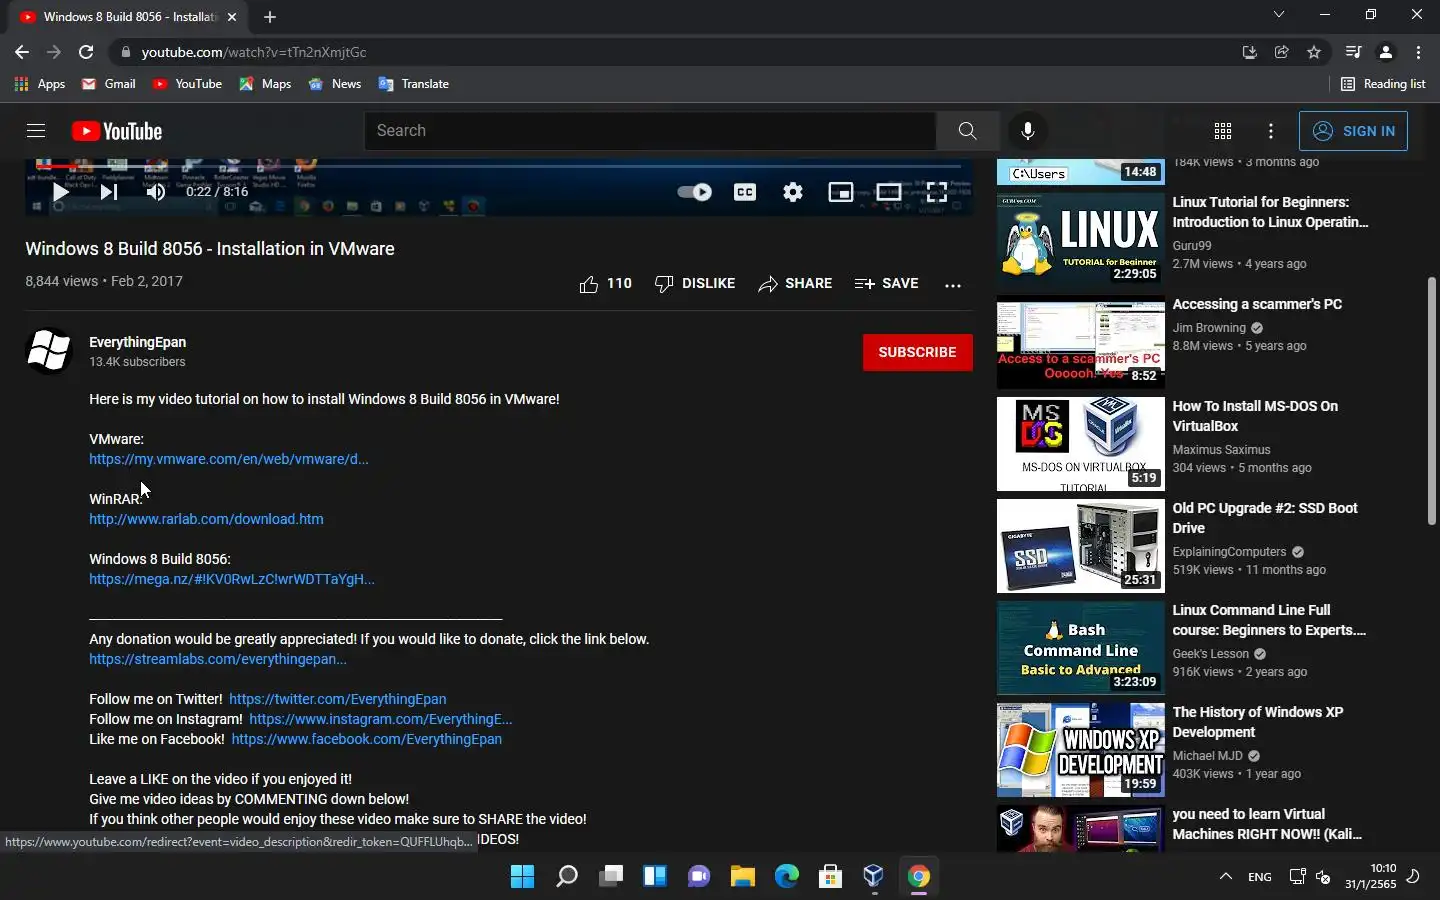Open the VMware download link

coord(229,459)
